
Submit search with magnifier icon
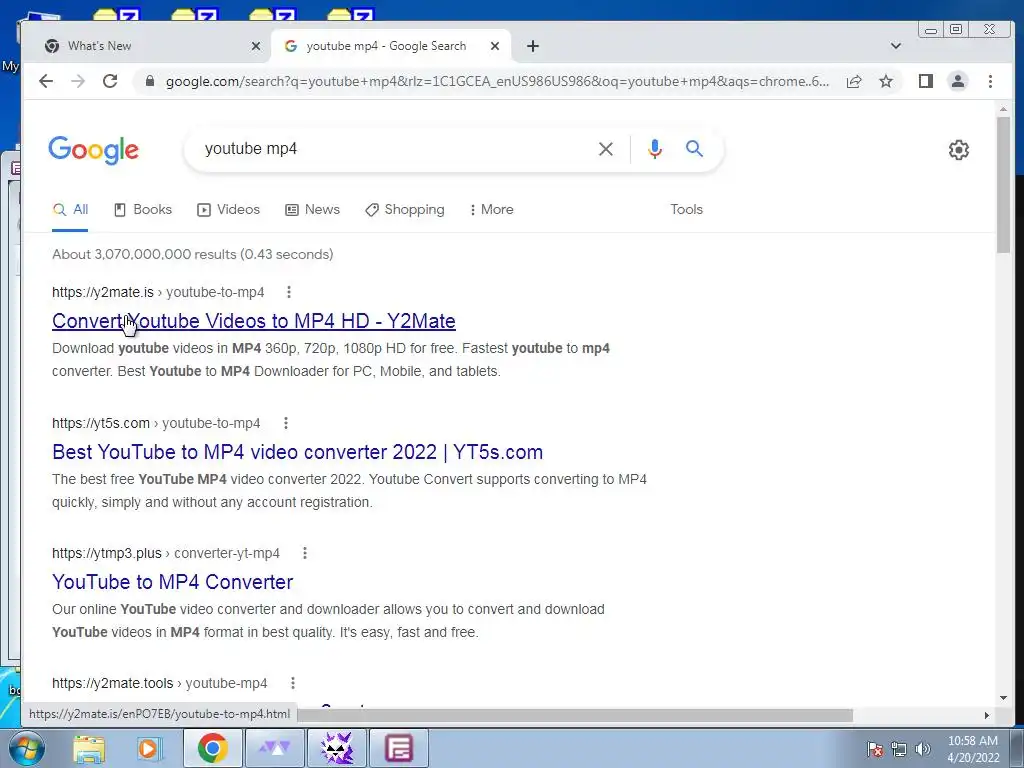694,149
